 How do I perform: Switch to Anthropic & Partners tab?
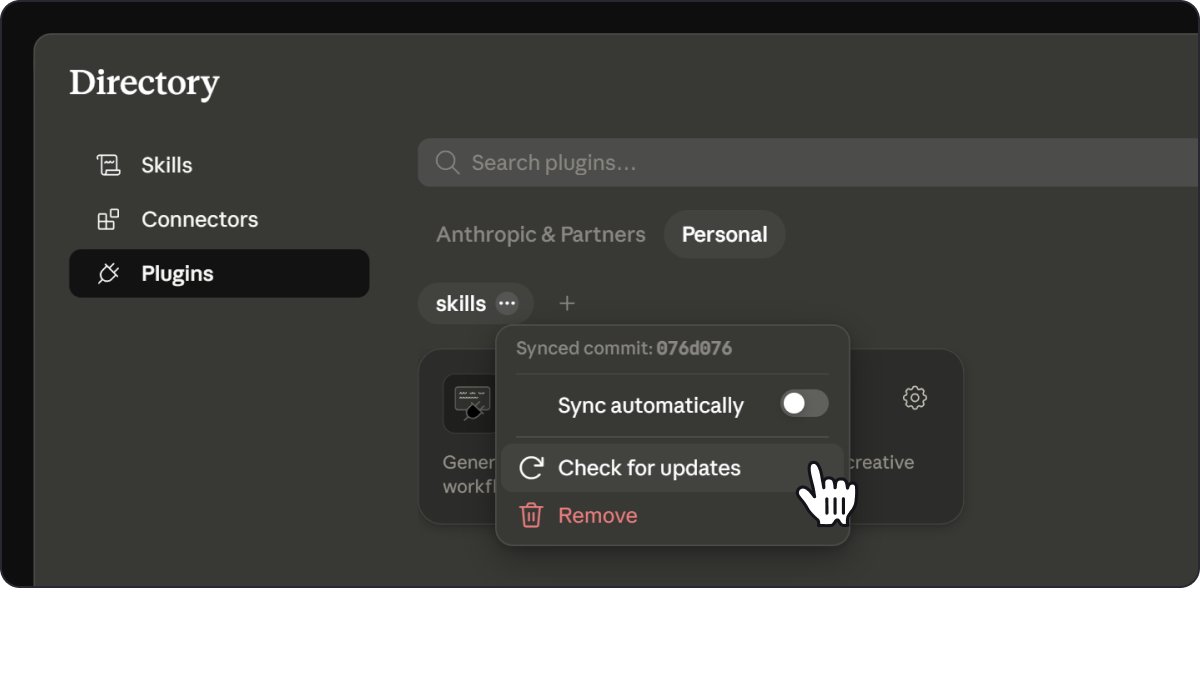(x=541, y=235)
